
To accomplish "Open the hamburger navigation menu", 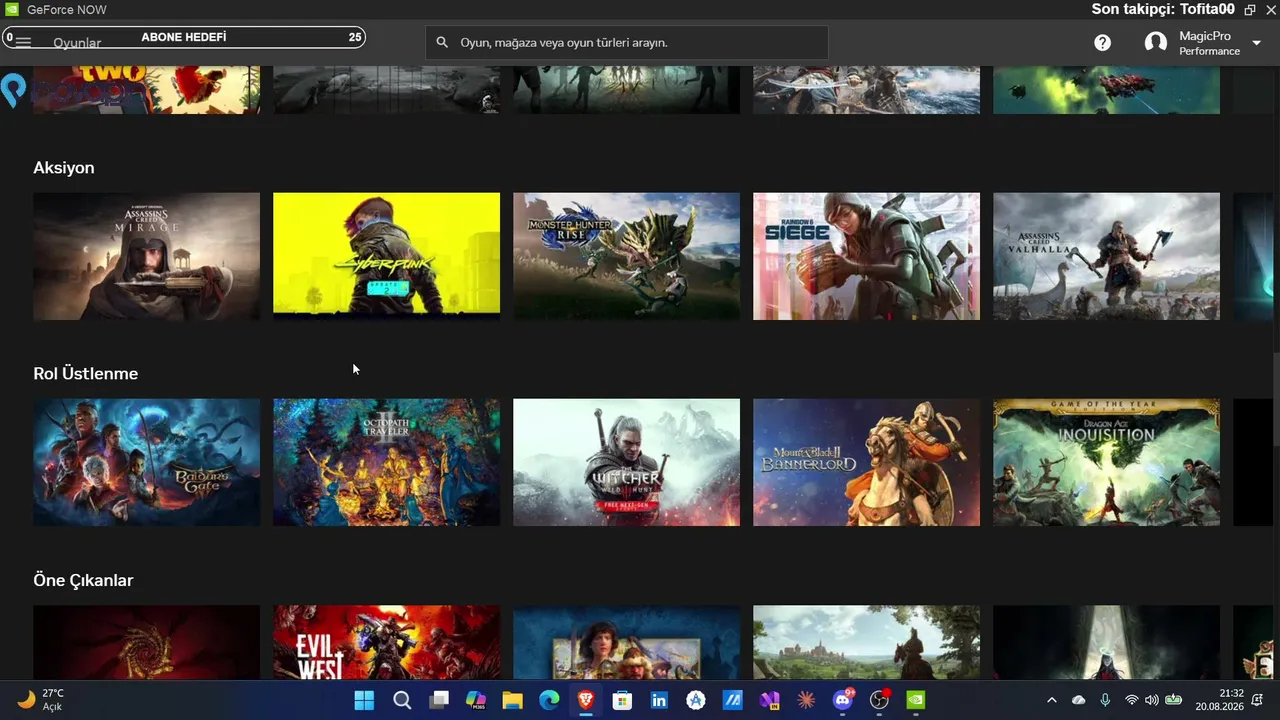I will (23, 43).
